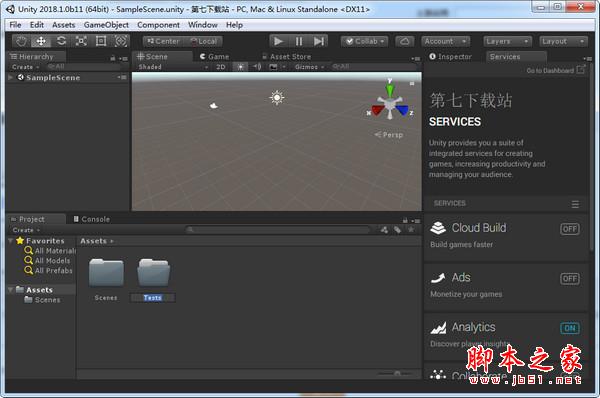Turn on Cloud Build OFF switch
600x398 pixels.
(x=570, y=229)
